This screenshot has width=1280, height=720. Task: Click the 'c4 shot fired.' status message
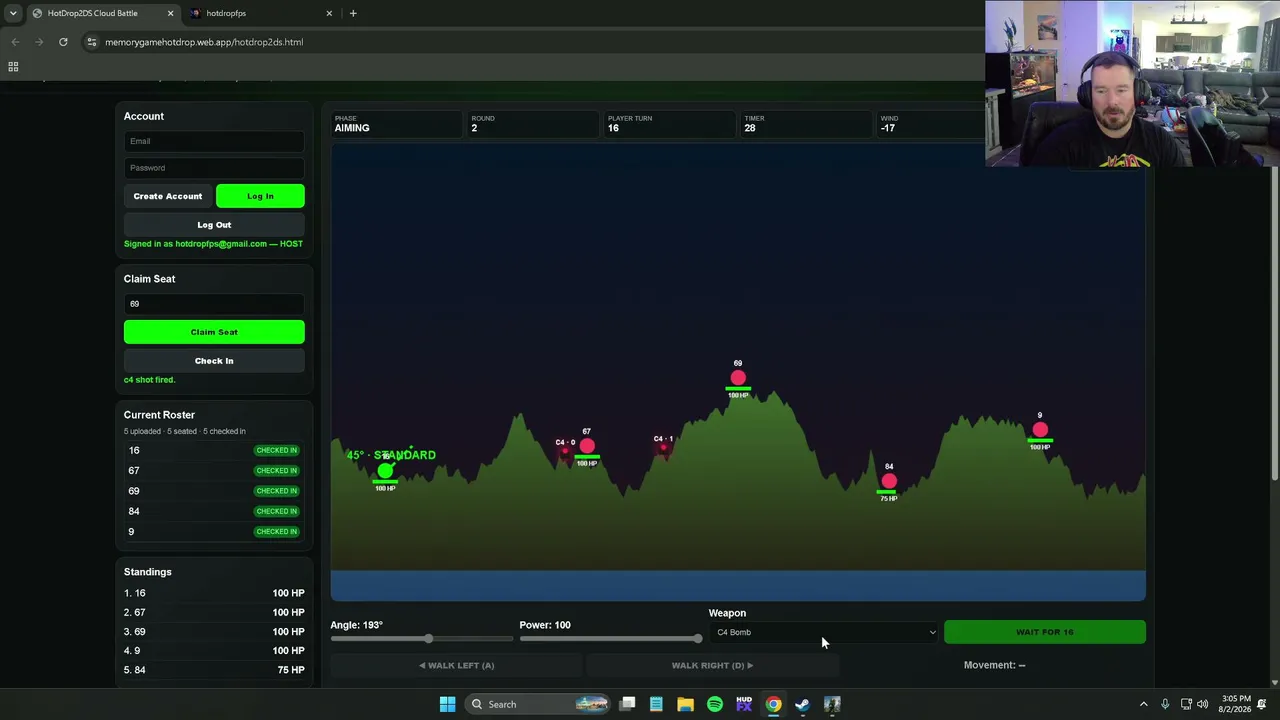coord(149,380)
